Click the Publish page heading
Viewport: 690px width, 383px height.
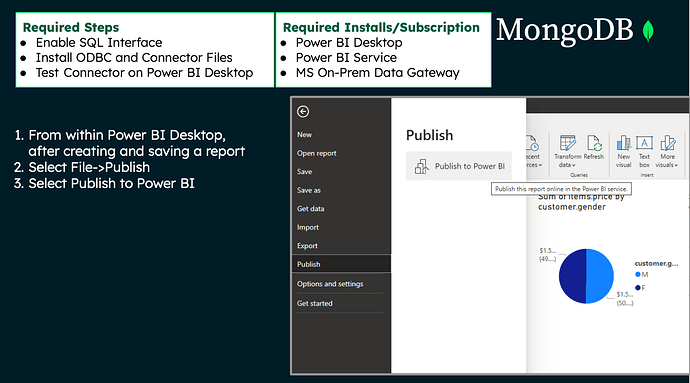coord(429,135)
